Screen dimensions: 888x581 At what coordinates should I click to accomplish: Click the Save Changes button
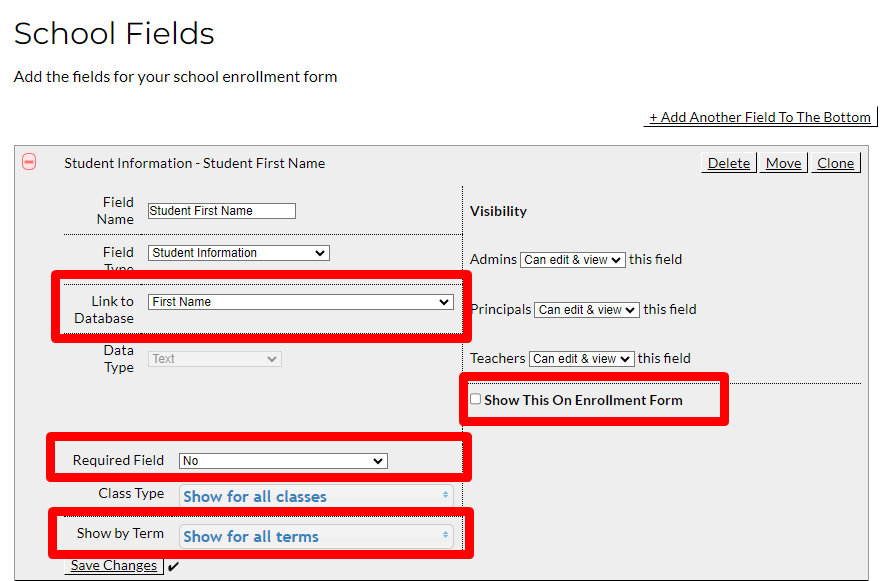(x=113, y=565)
